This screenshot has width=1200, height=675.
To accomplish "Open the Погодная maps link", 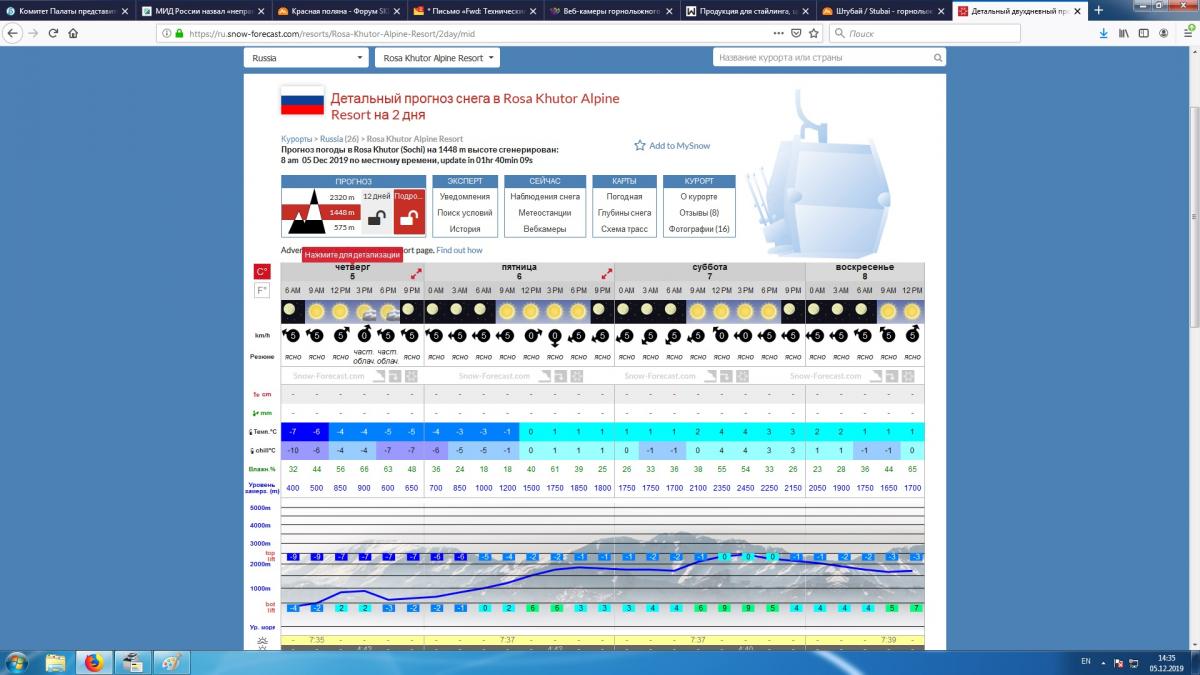I will click(624, 197).
